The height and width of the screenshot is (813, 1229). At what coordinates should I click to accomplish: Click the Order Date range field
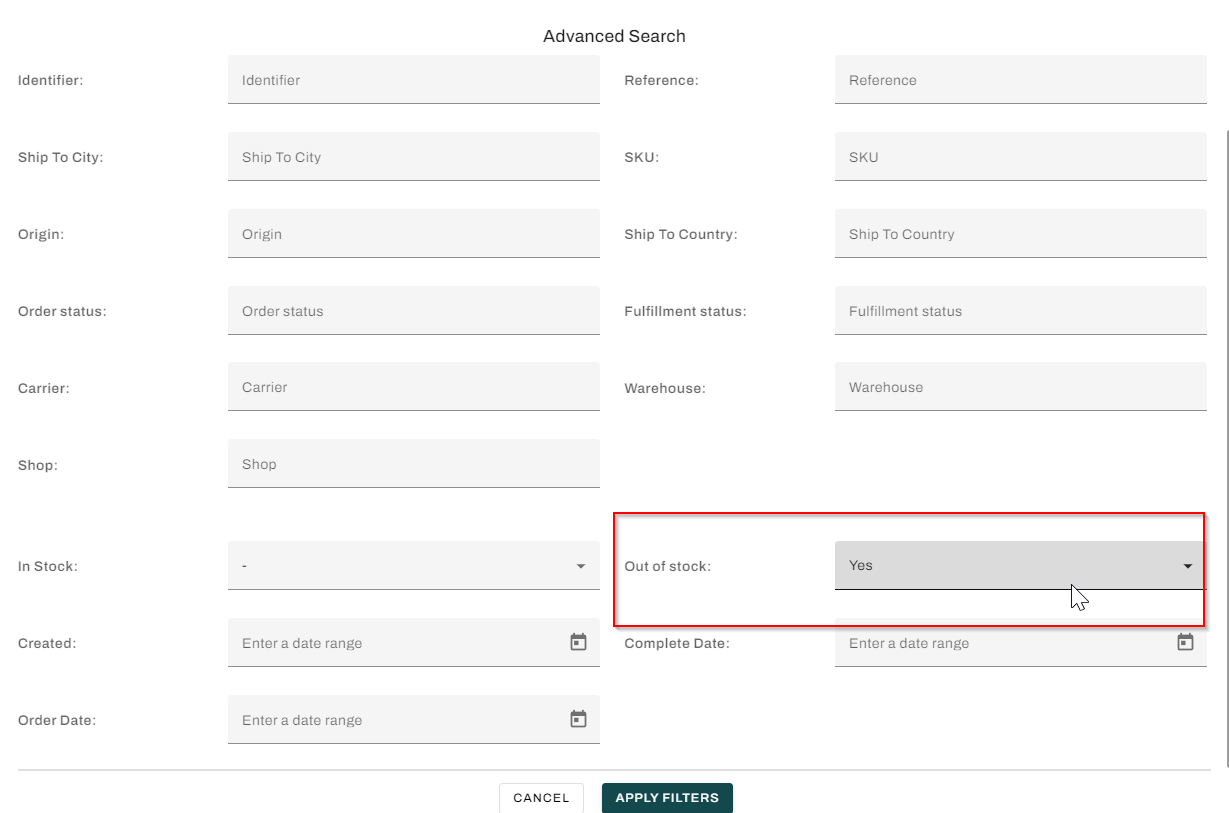(x=414, y=720)
